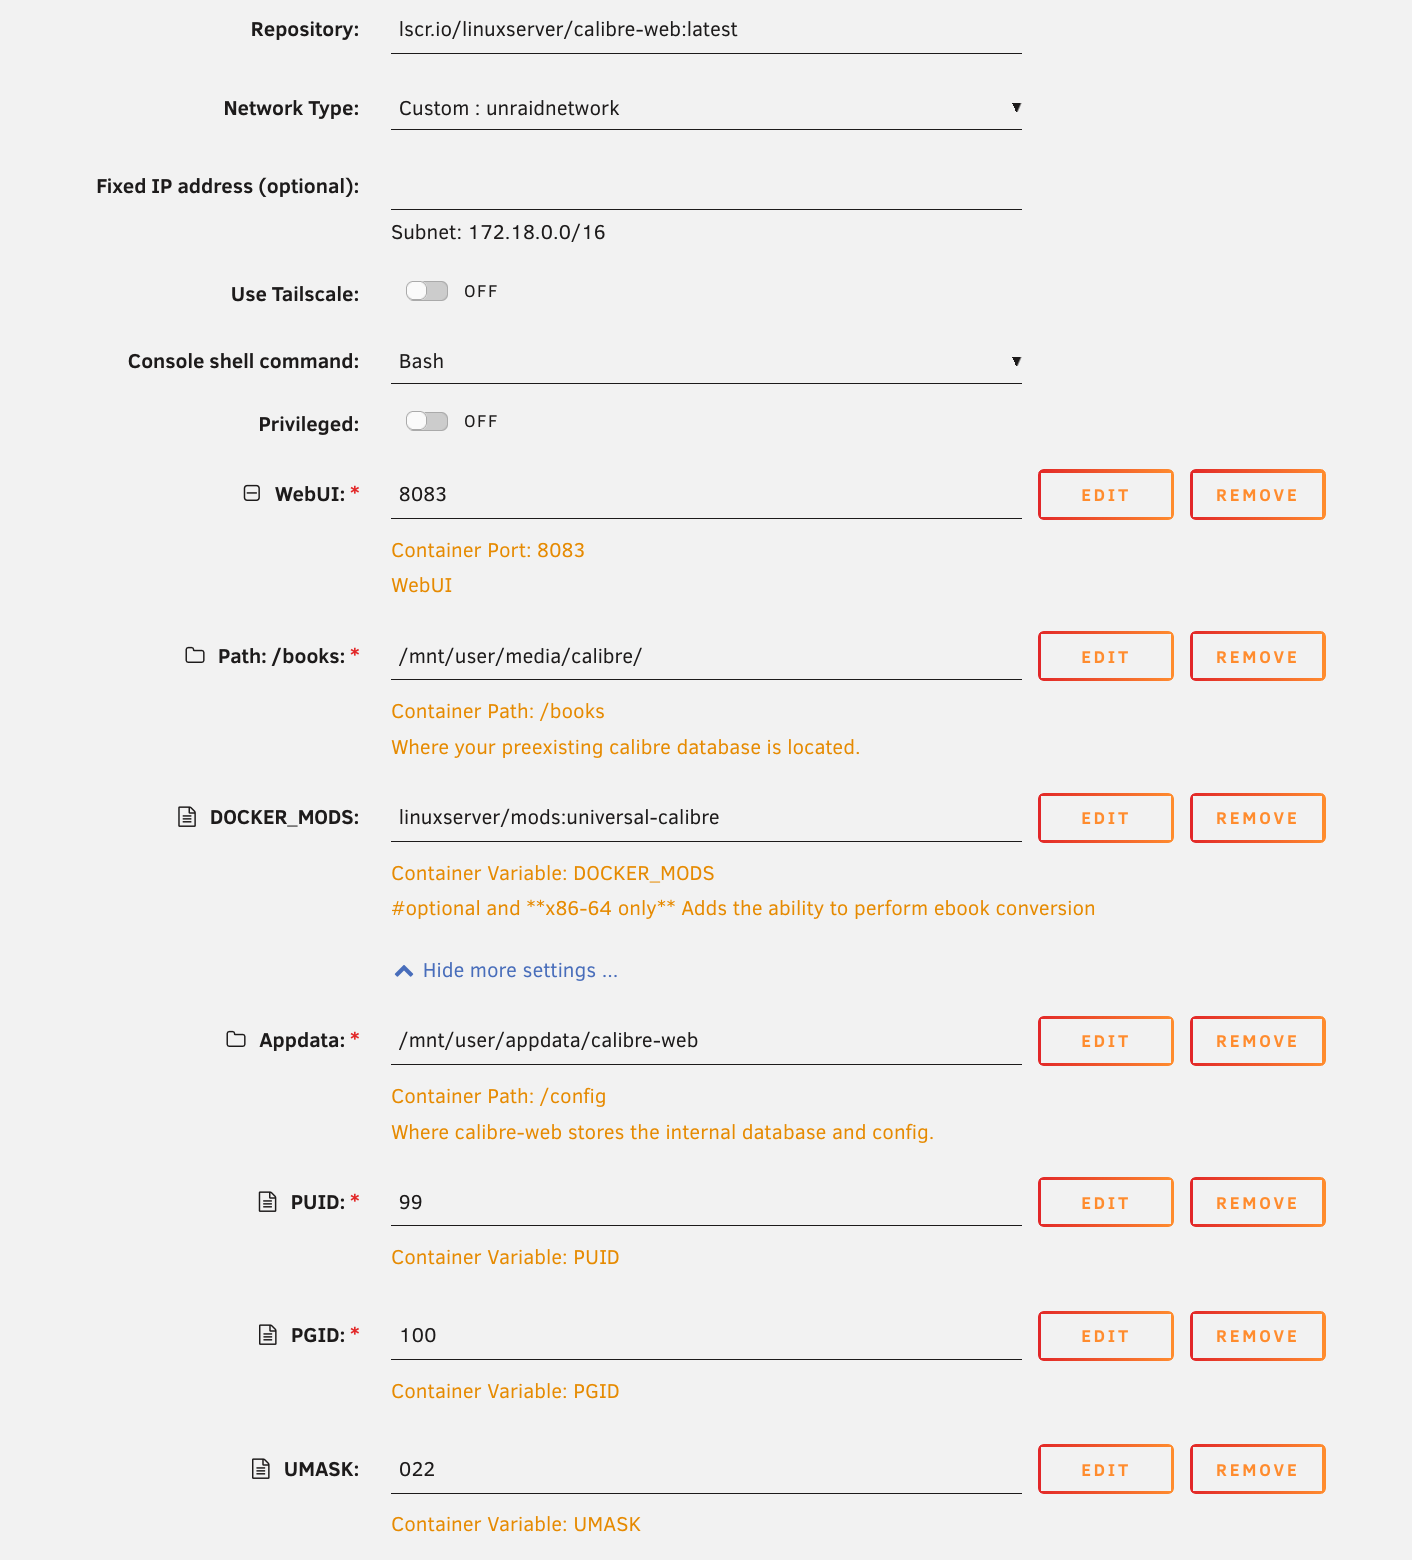Click the Repository field showing calibre-web
Viewport: 1412px width, 1560px height.
tap(705, 29)
